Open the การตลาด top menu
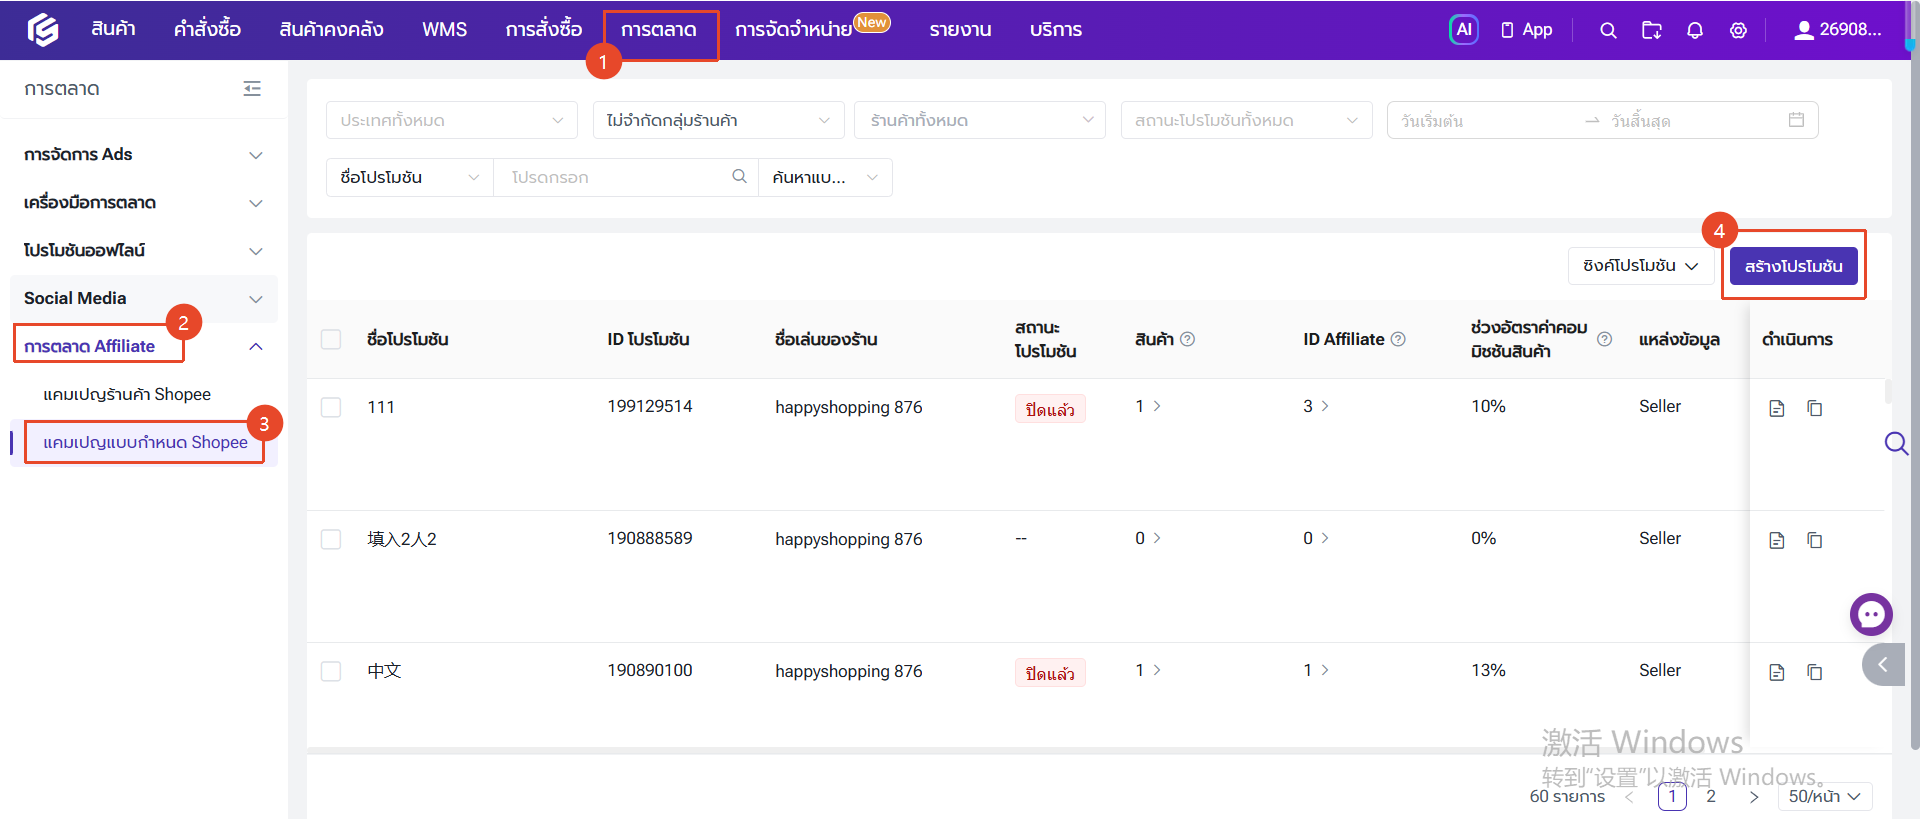 click(x=659, y=30)
